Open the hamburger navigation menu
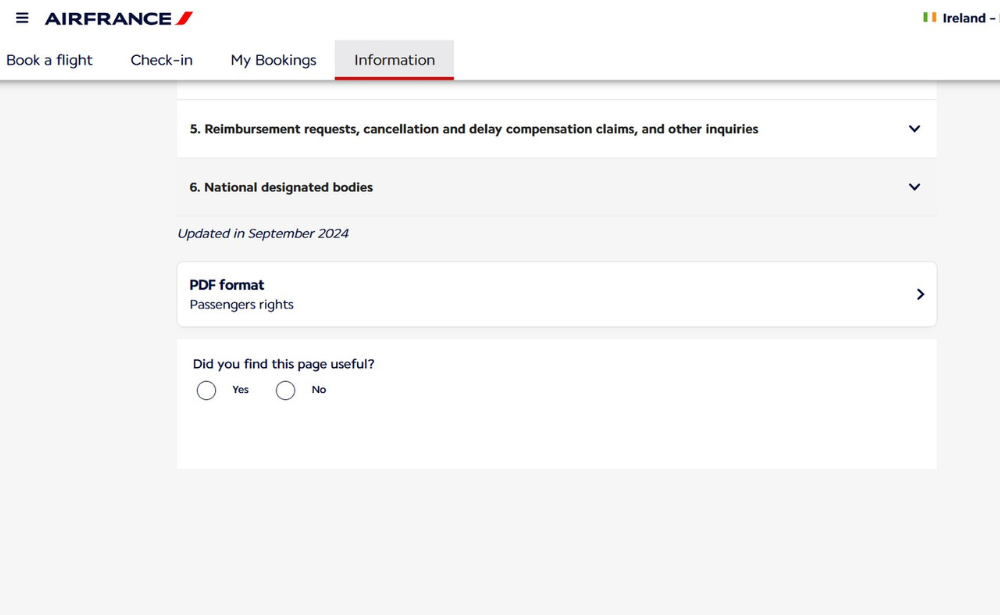This screenshot has height=615, width=1000. tap(21, 17)
